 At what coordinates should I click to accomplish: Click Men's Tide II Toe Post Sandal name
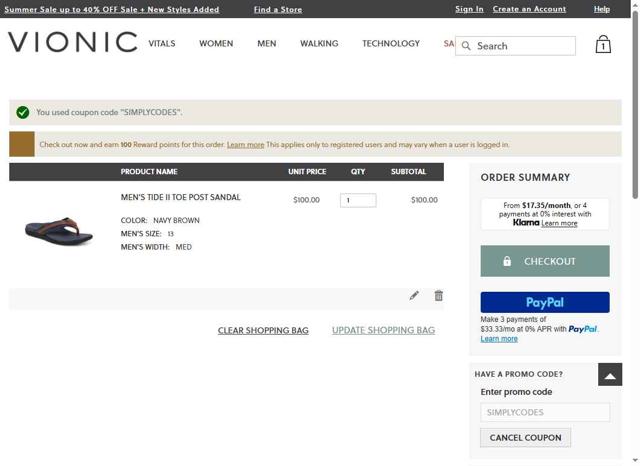(x=180, y=197)
